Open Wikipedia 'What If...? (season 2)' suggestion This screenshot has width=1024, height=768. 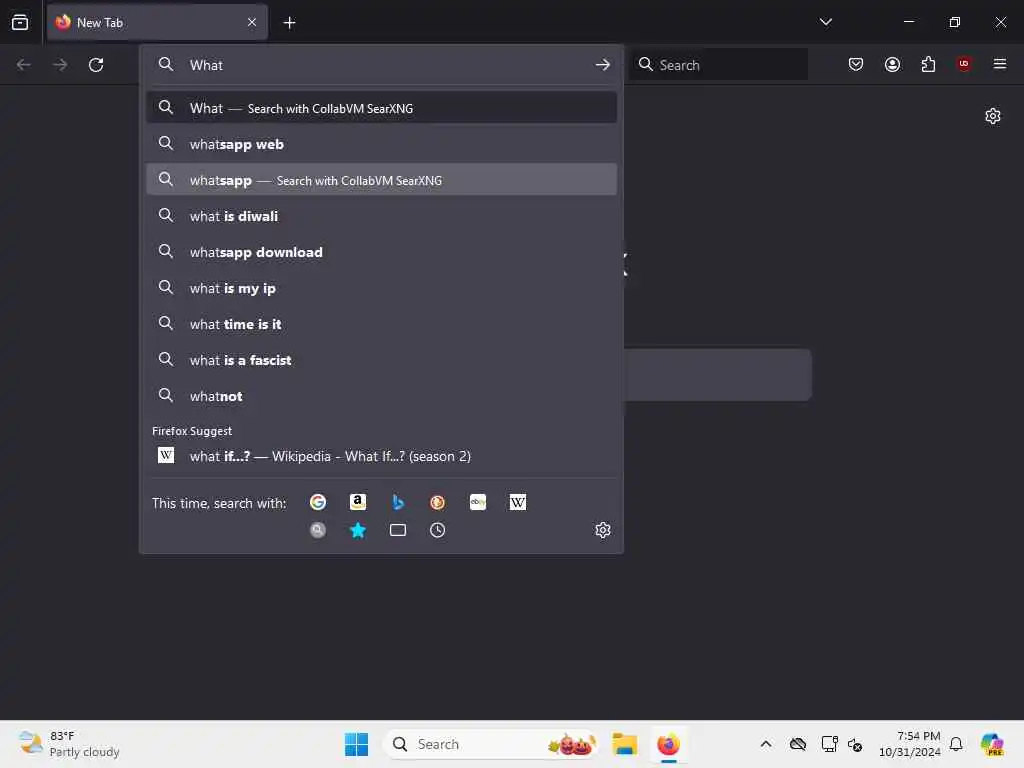tap(381, 456)
